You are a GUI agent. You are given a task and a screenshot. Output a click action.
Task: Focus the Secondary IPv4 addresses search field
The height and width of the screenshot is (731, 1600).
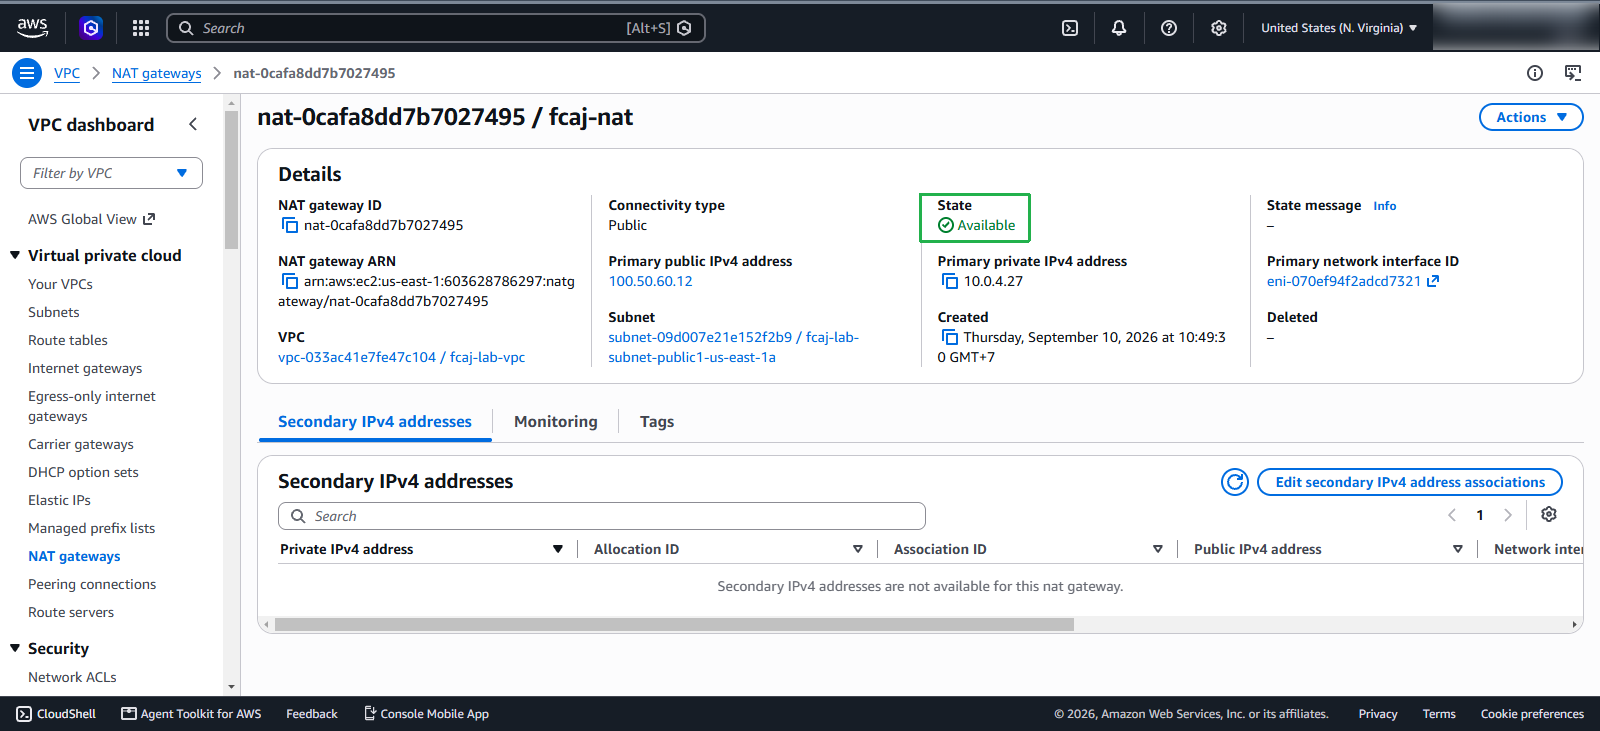[602, 516]
